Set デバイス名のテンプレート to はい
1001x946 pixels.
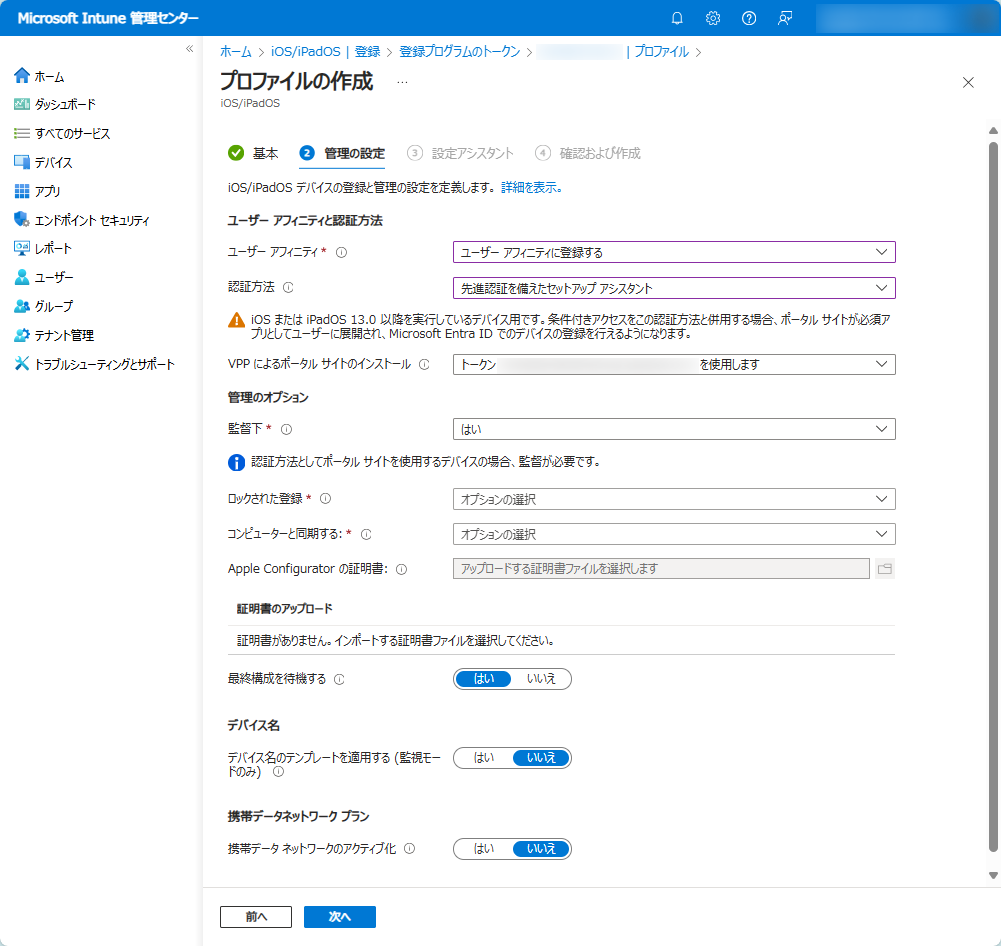point(483,758)
